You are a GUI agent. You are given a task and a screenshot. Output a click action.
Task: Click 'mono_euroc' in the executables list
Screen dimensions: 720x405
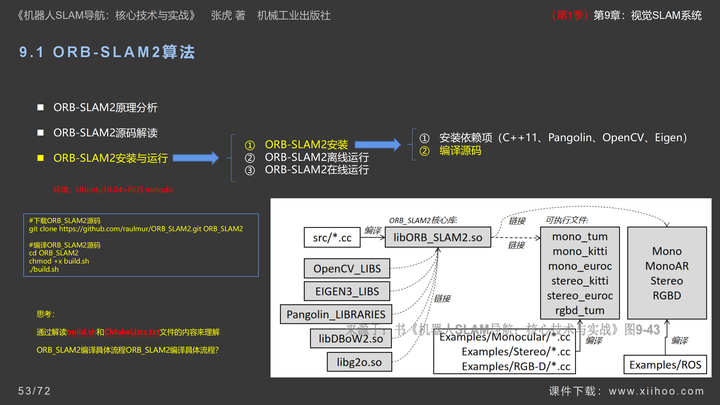(x=580, y=266)
